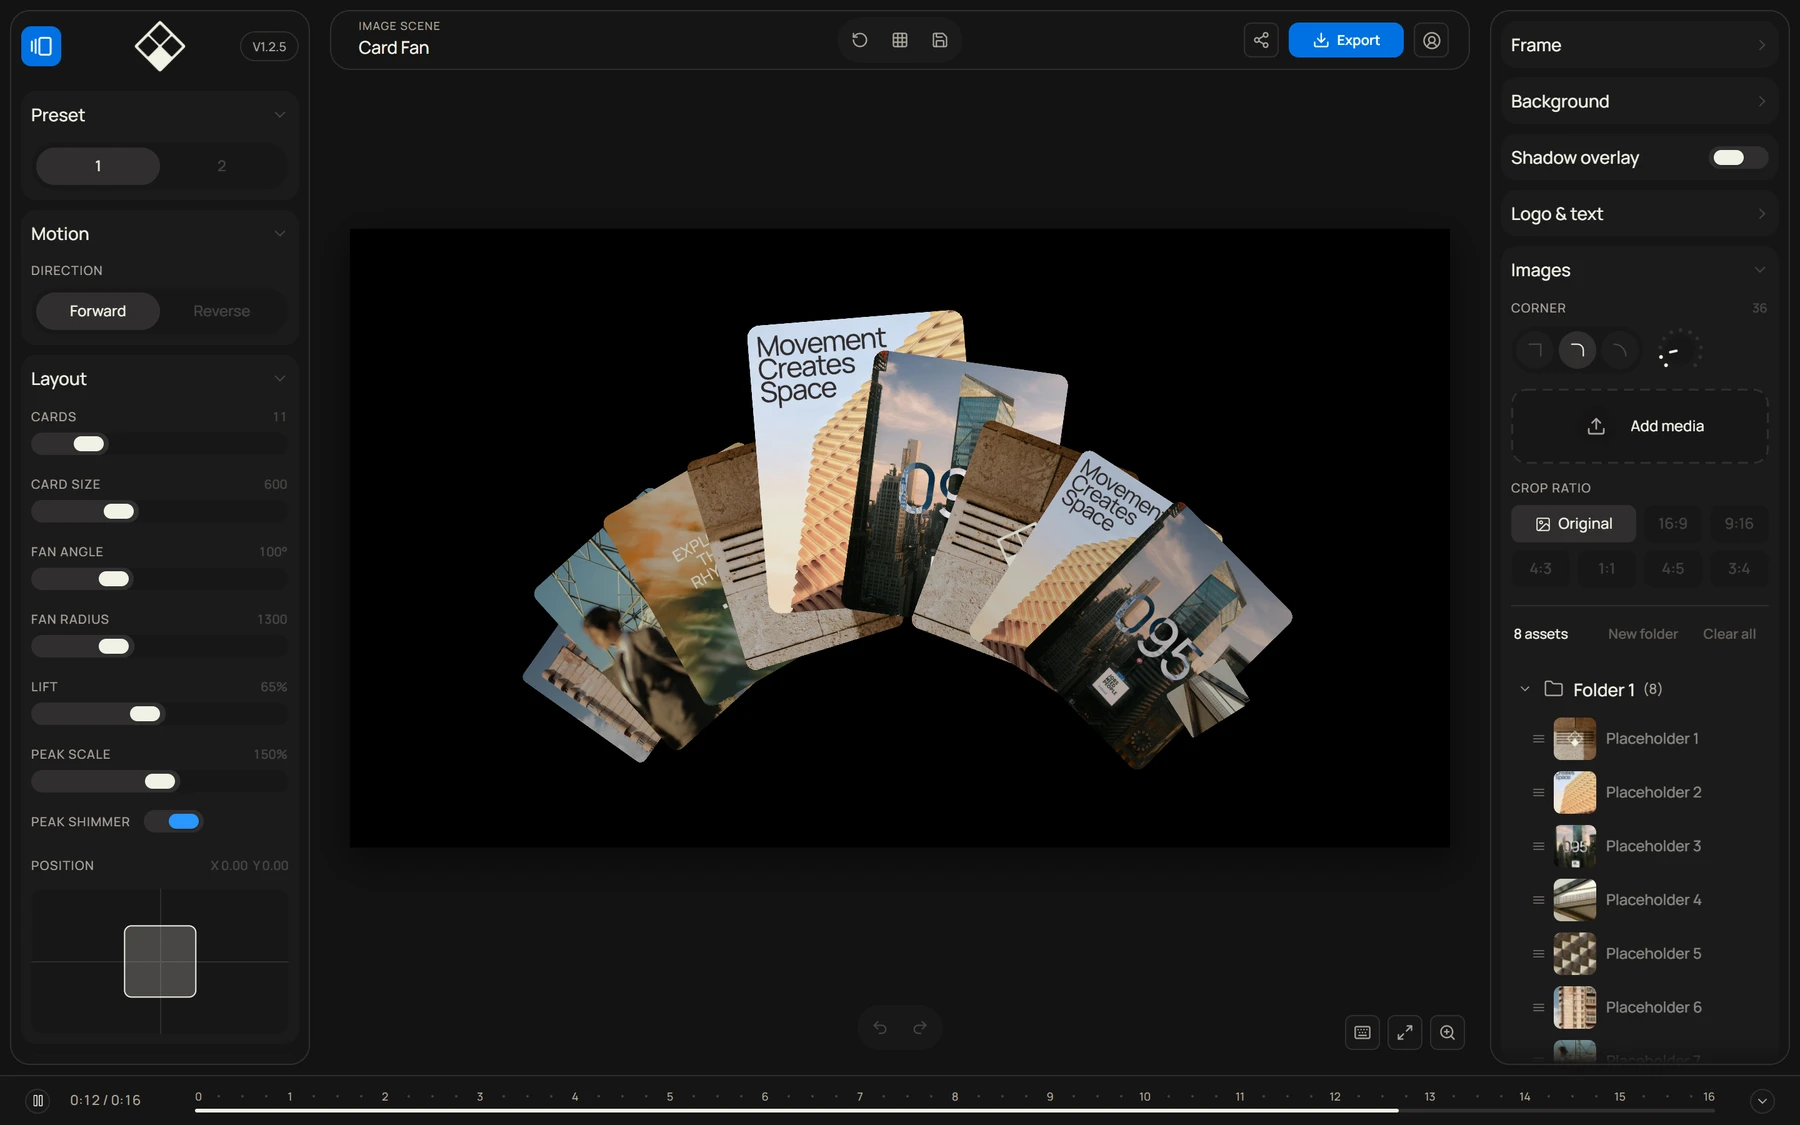1800x1125 pixels.
Task: Click the zoom-in magnifier icon
Action: (x=1447, y=1033)
